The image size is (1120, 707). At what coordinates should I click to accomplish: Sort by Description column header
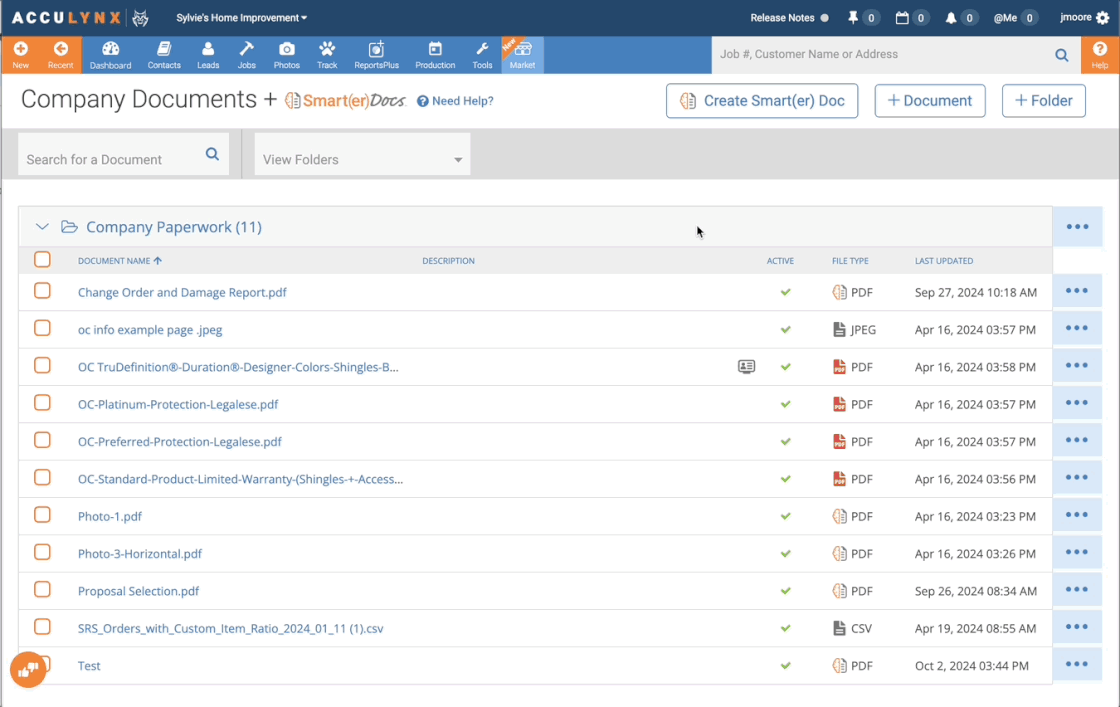coord(448,261)
